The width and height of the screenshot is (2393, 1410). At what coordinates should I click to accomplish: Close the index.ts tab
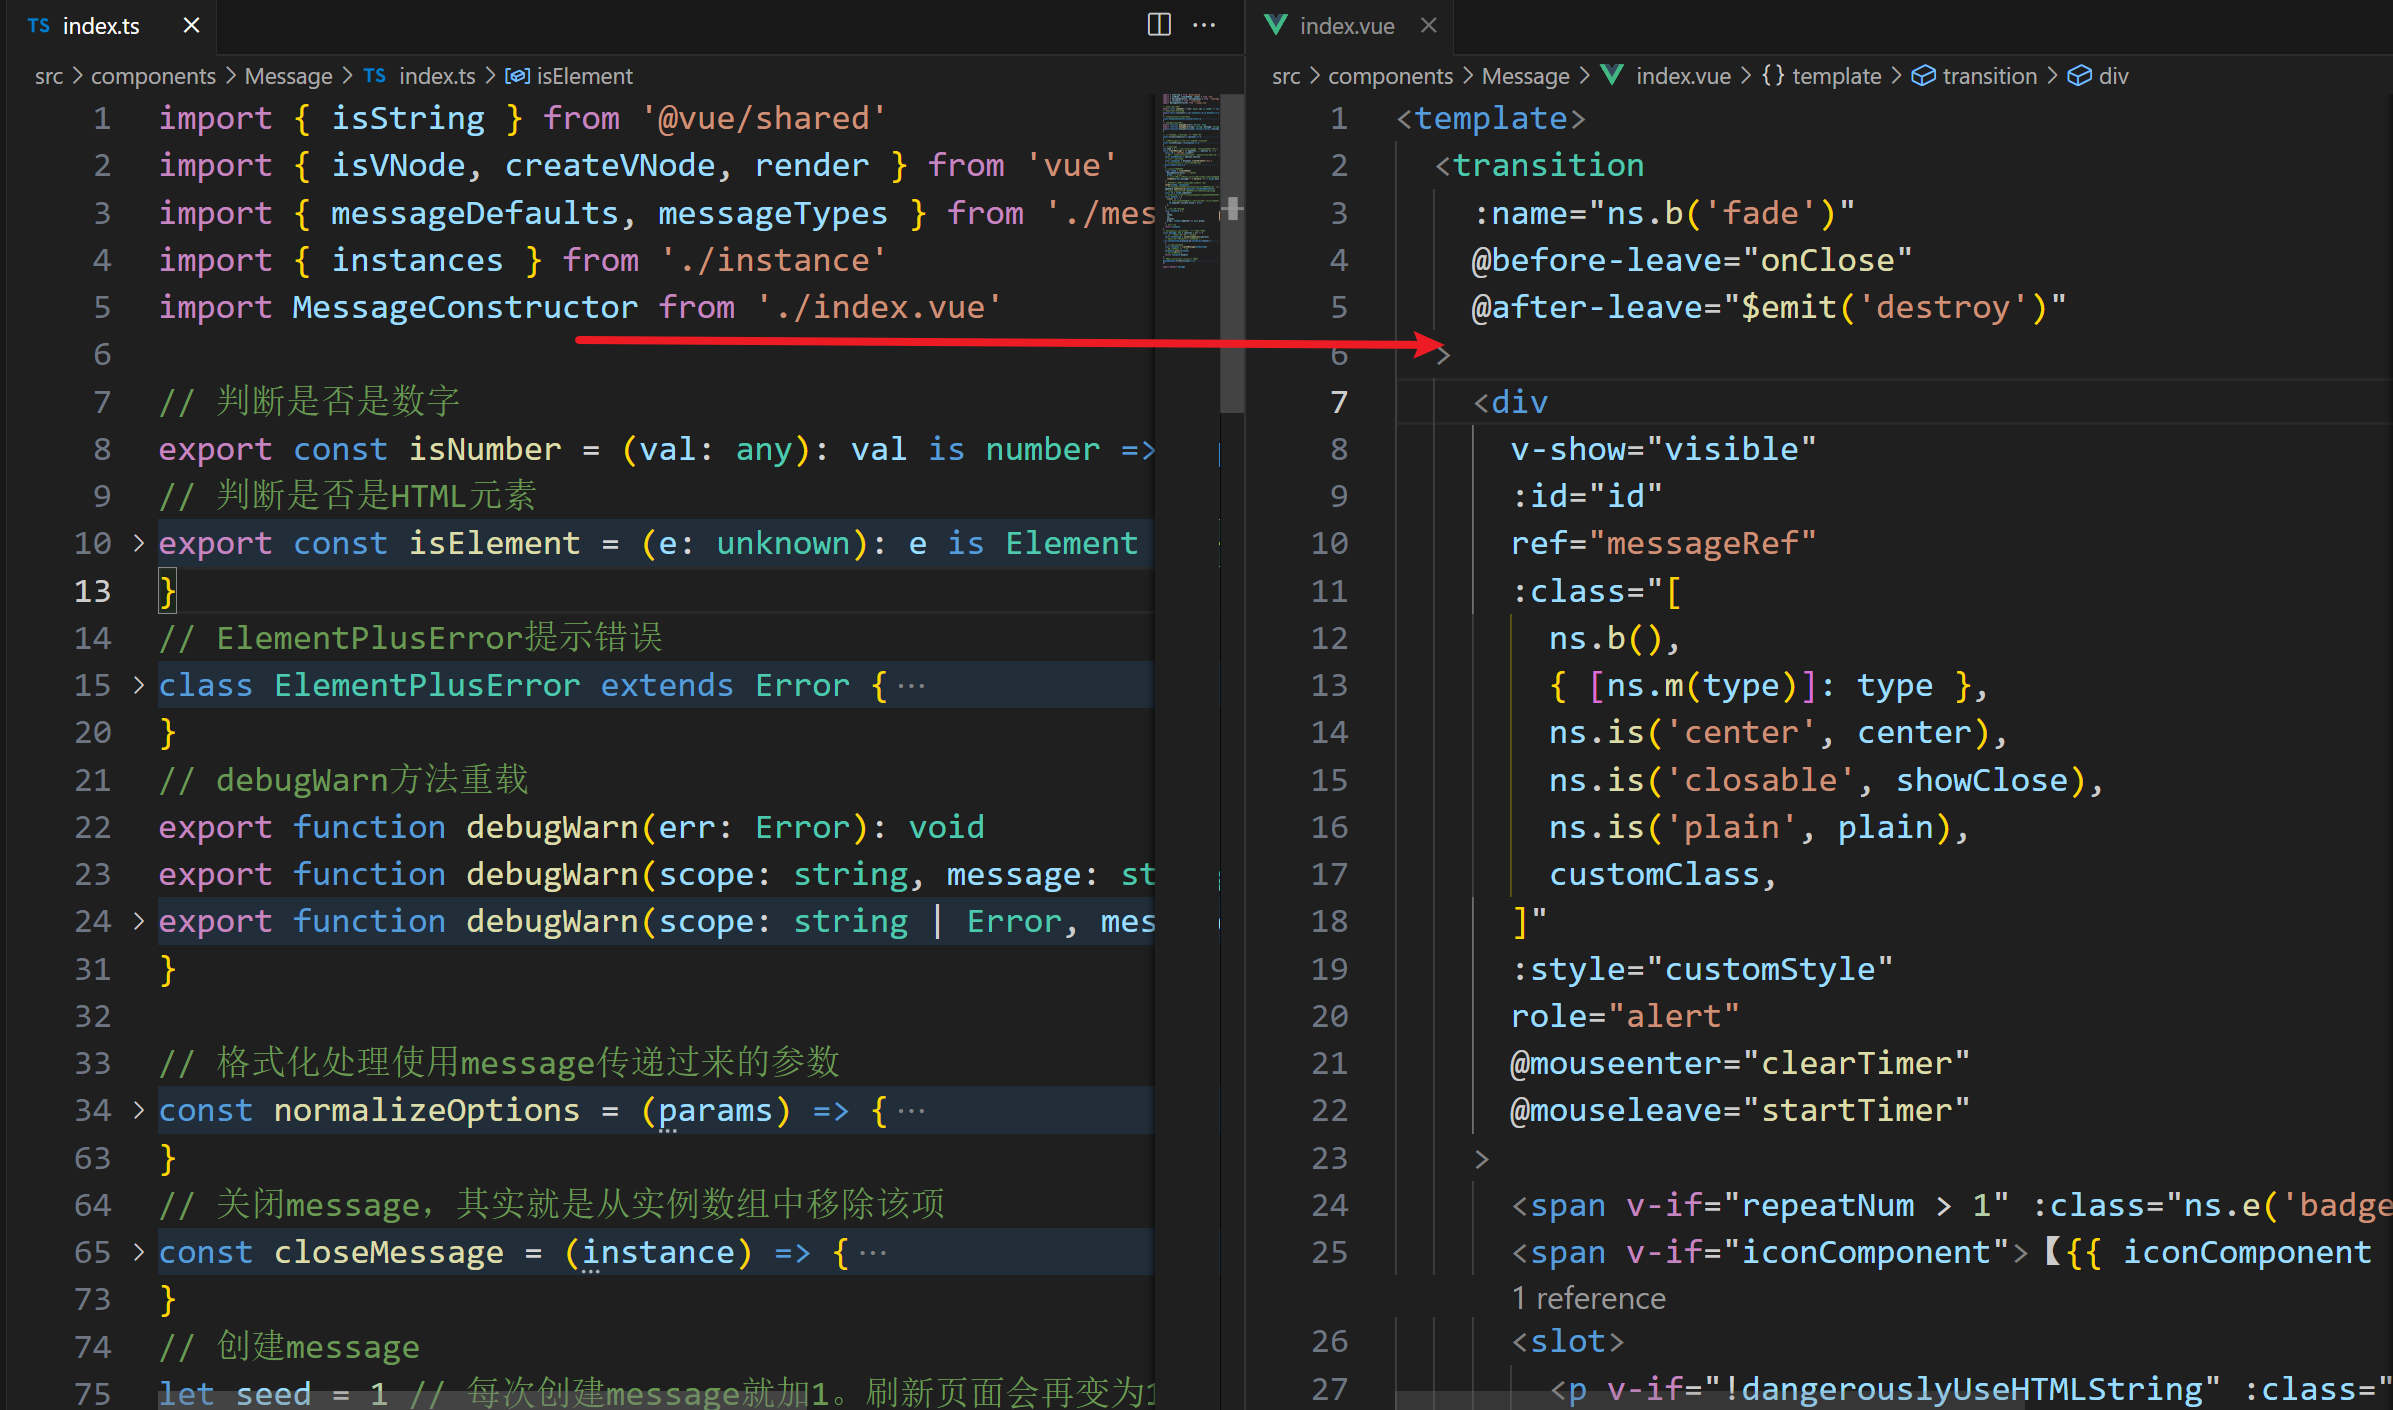191,25
